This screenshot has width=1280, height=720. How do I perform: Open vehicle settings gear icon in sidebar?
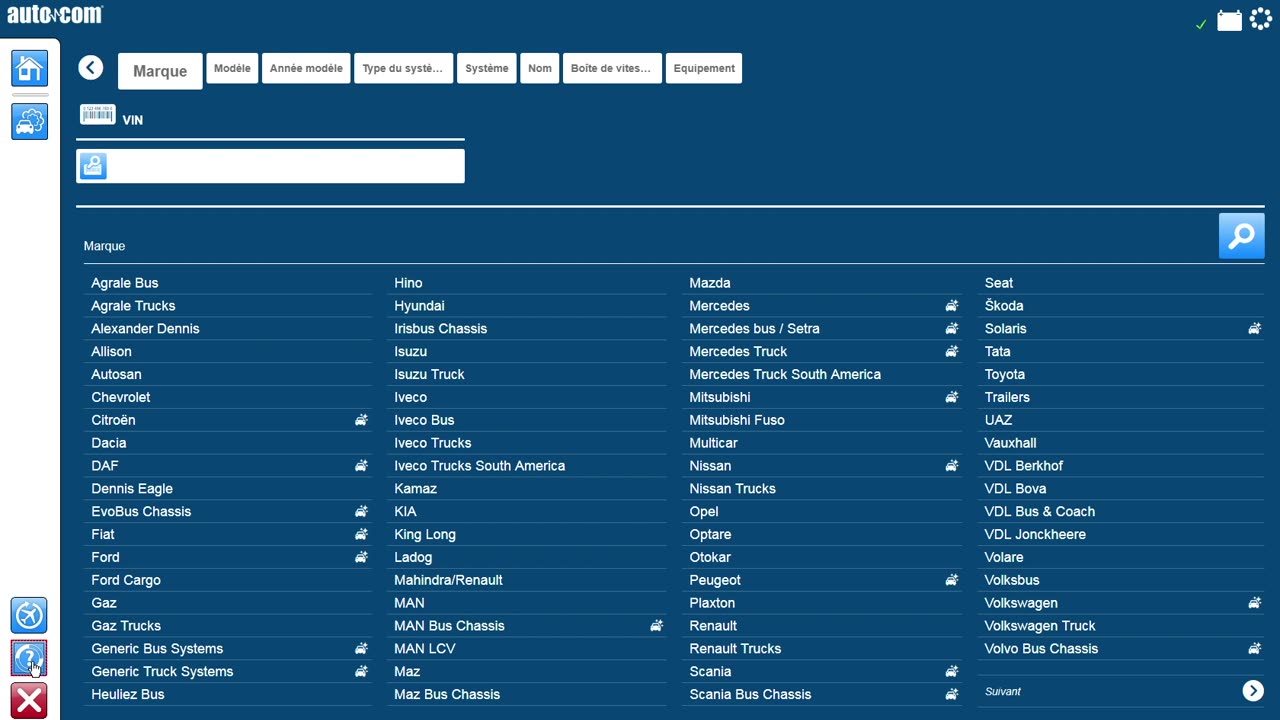[29, 122]
